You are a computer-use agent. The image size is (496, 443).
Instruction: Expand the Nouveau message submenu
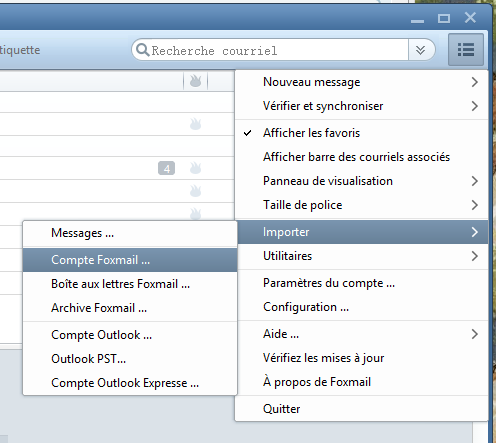point(361,82)
